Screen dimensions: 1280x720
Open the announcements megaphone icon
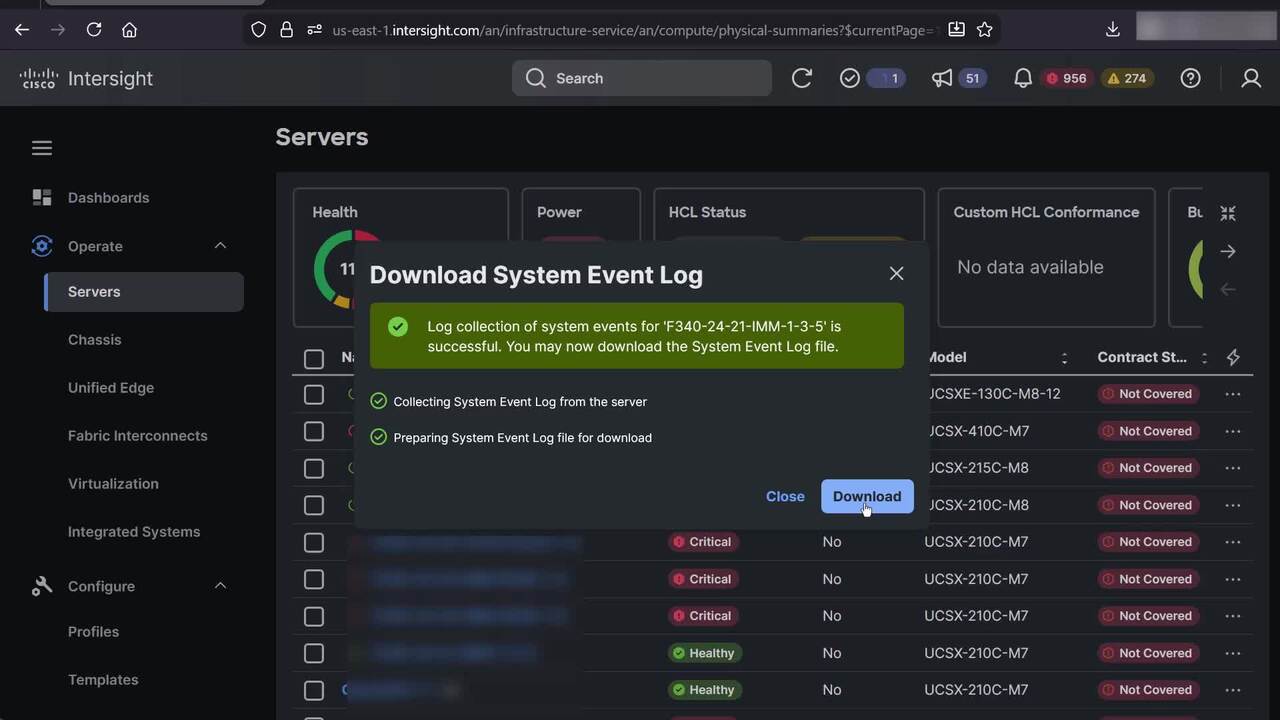942,78
